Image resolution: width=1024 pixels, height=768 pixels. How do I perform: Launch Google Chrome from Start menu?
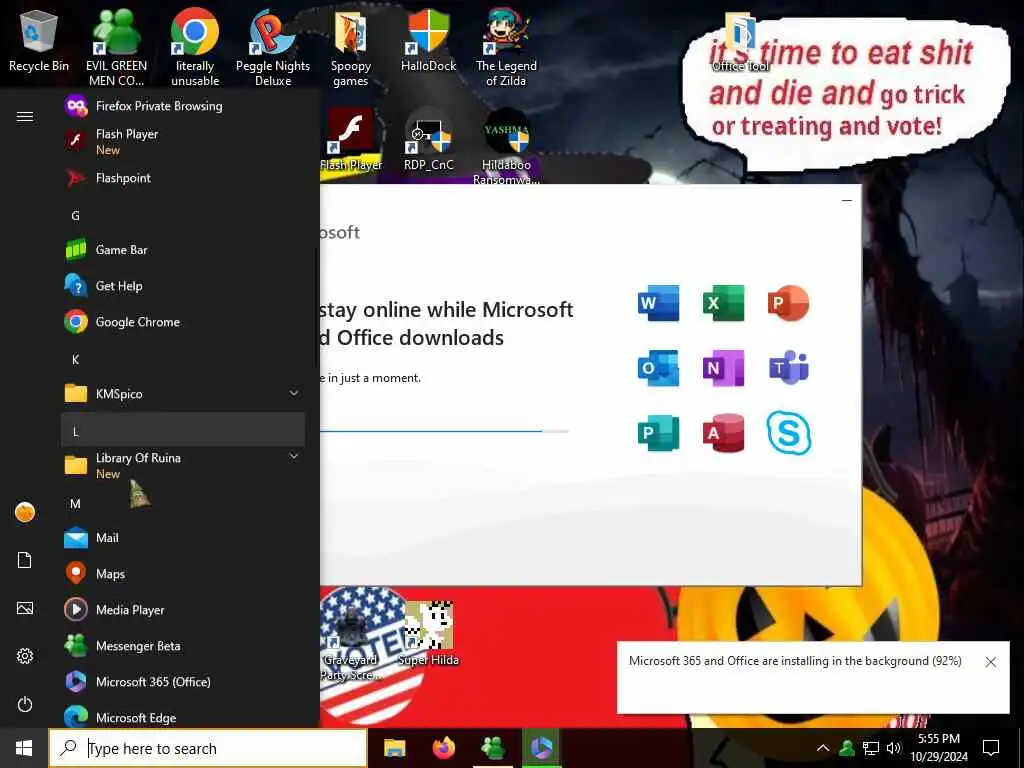[x=183, y=321]
